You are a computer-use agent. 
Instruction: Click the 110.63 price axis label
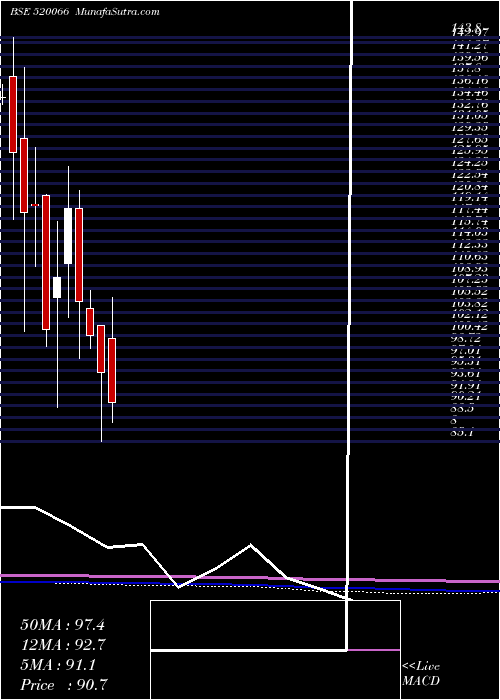(x=469, y=256)
